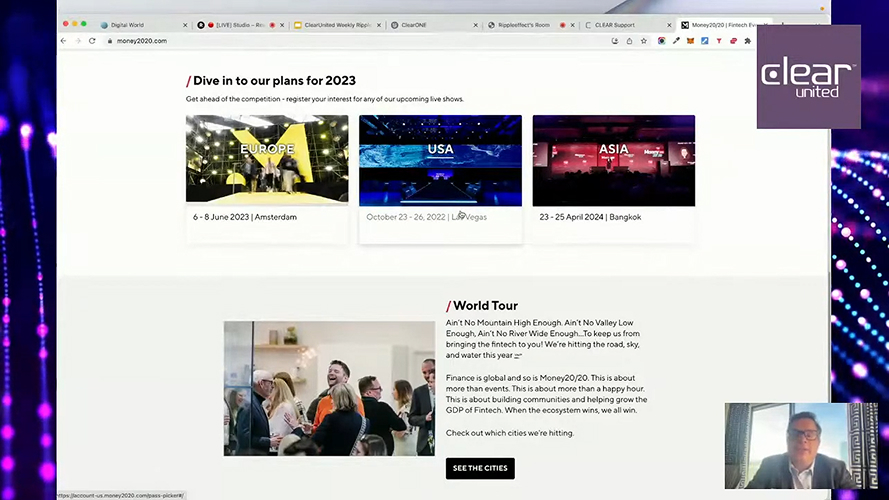This screenshot has height=500, width=889.
Task: Open the Extensions puzzle piece menu
Action: point(748,41)
